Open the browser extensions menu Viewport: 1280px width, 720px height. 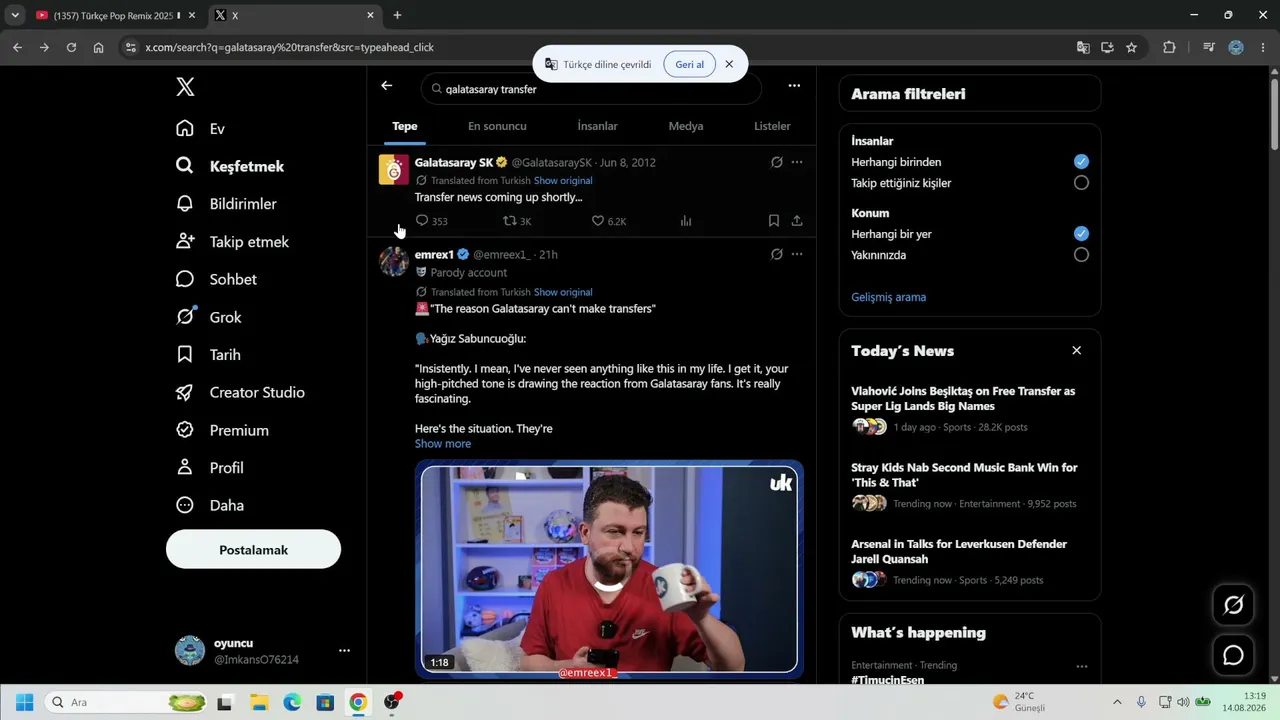click(x=1169, y=47)
